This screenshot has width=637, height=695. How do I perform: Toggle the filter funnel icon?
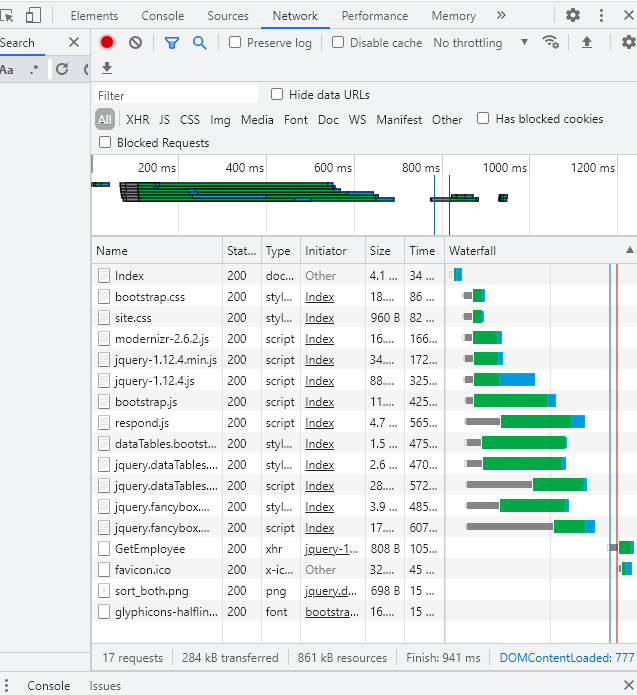click(171, 42)
